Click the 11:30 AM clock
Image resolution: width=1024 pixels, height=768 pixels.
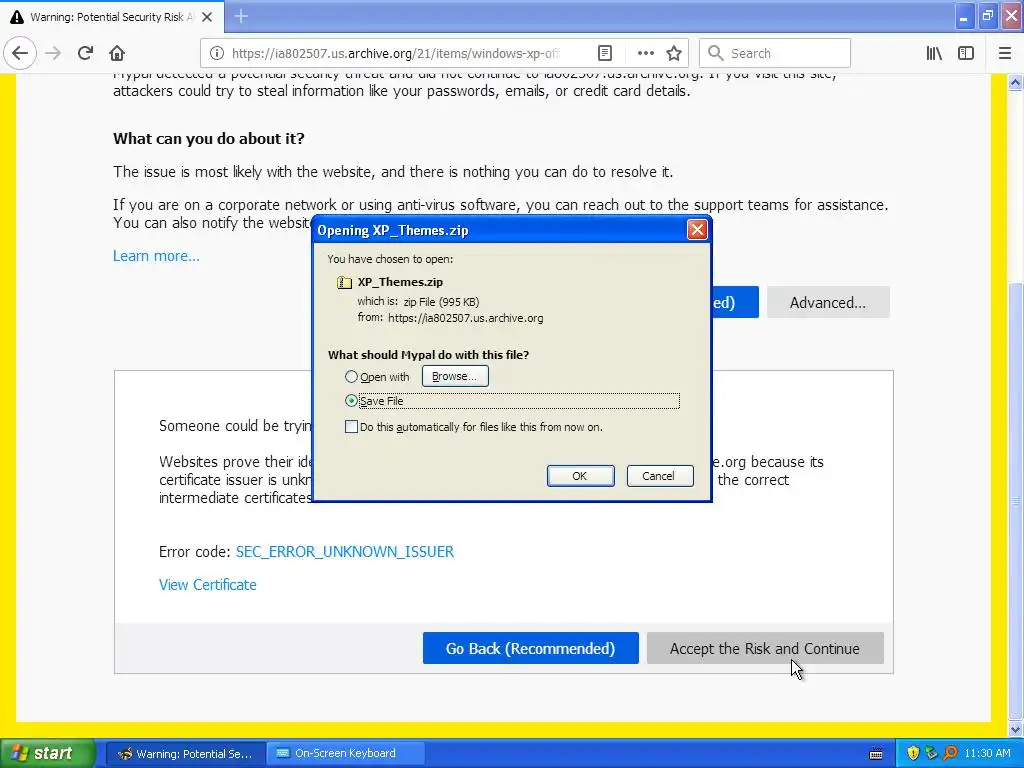point(987,754)
